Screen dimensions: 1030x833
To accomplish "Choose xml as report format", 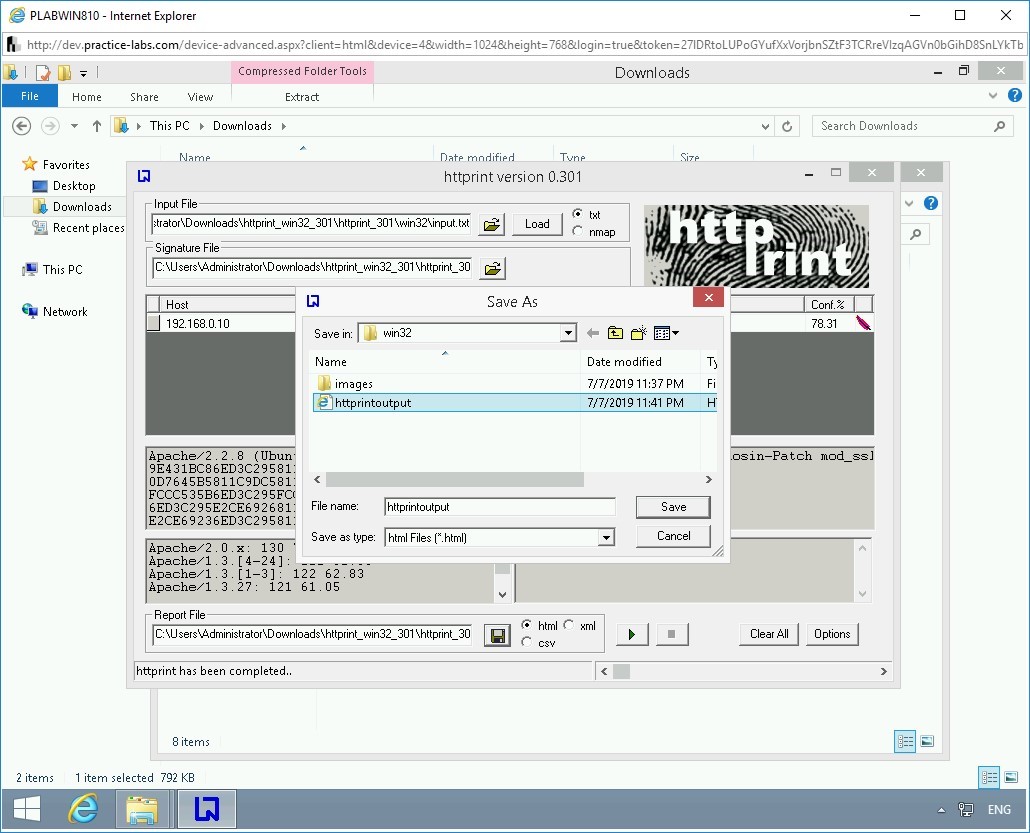I will coord(569,626).
